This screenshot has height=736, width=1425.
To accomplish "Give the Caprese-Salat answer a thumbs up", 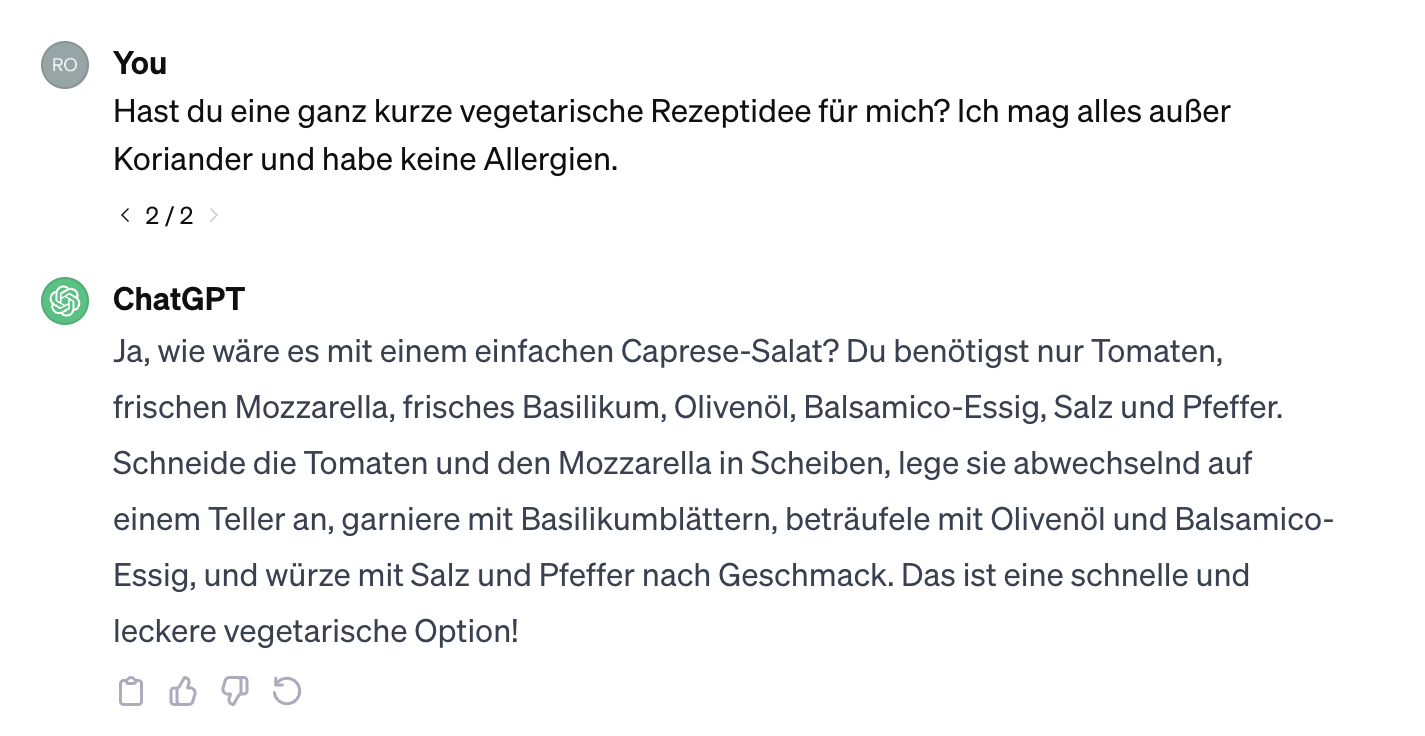I will [182, 690].
